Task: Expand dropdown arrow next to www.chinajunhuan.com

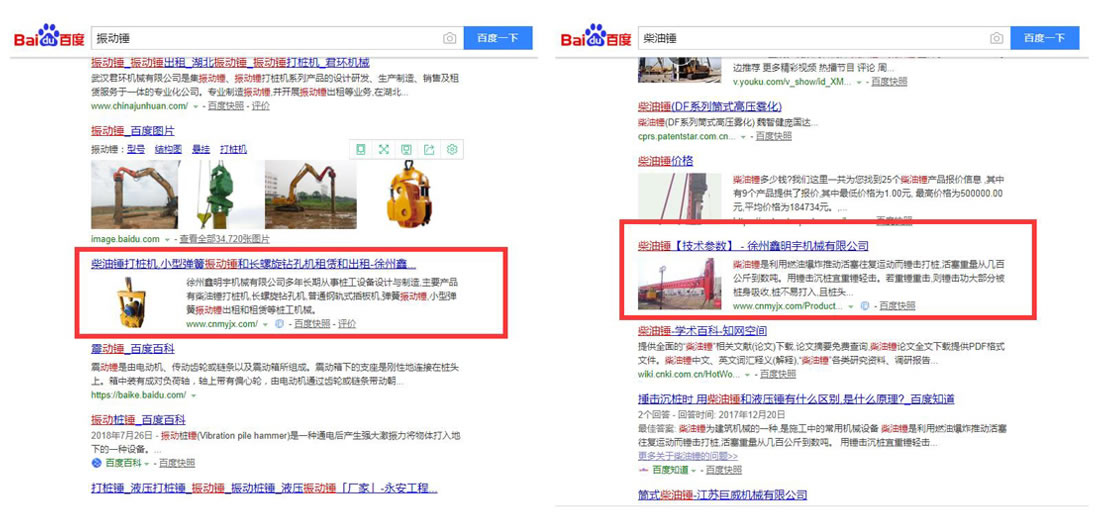Action: click(197, 106)
